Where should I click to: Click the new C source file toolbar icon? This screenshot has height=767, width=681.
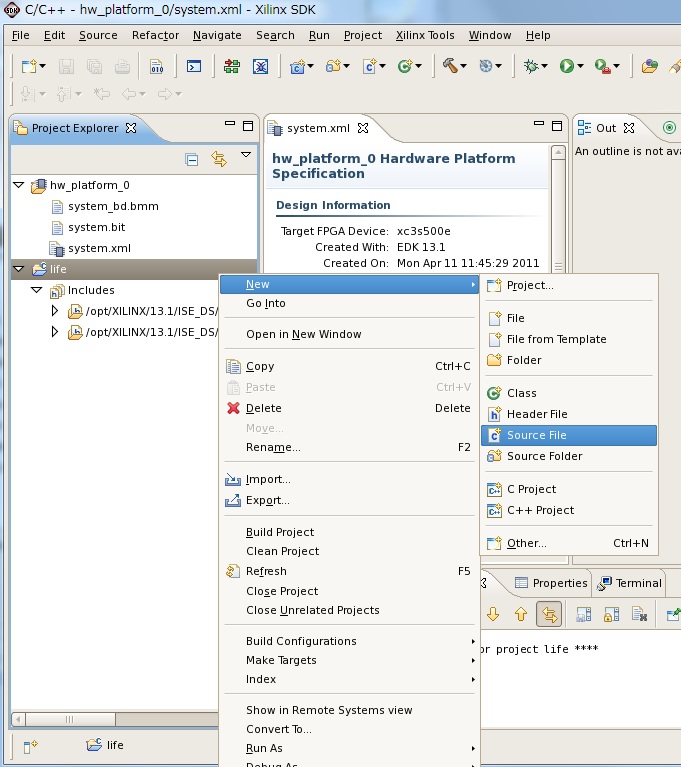point(370,66)
